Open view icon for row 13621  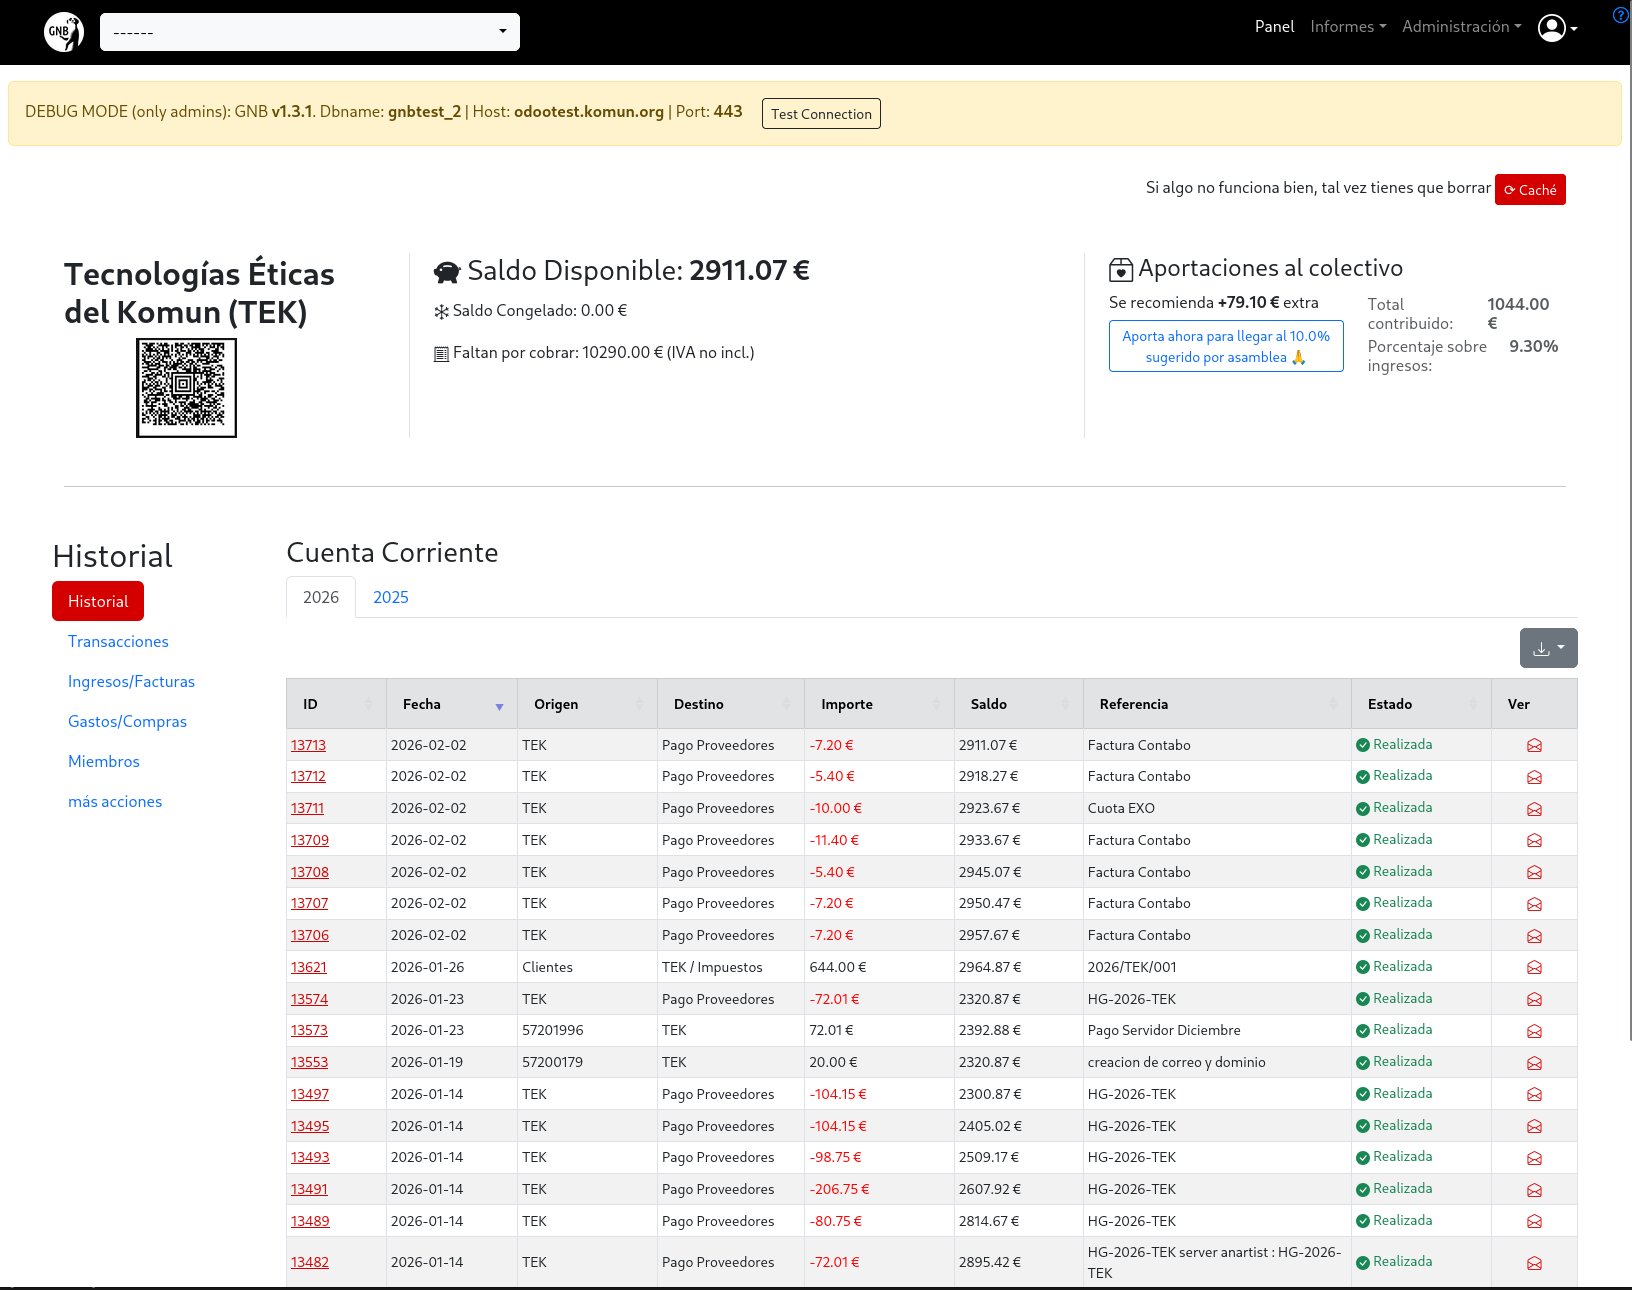(x=1534, y=967)
